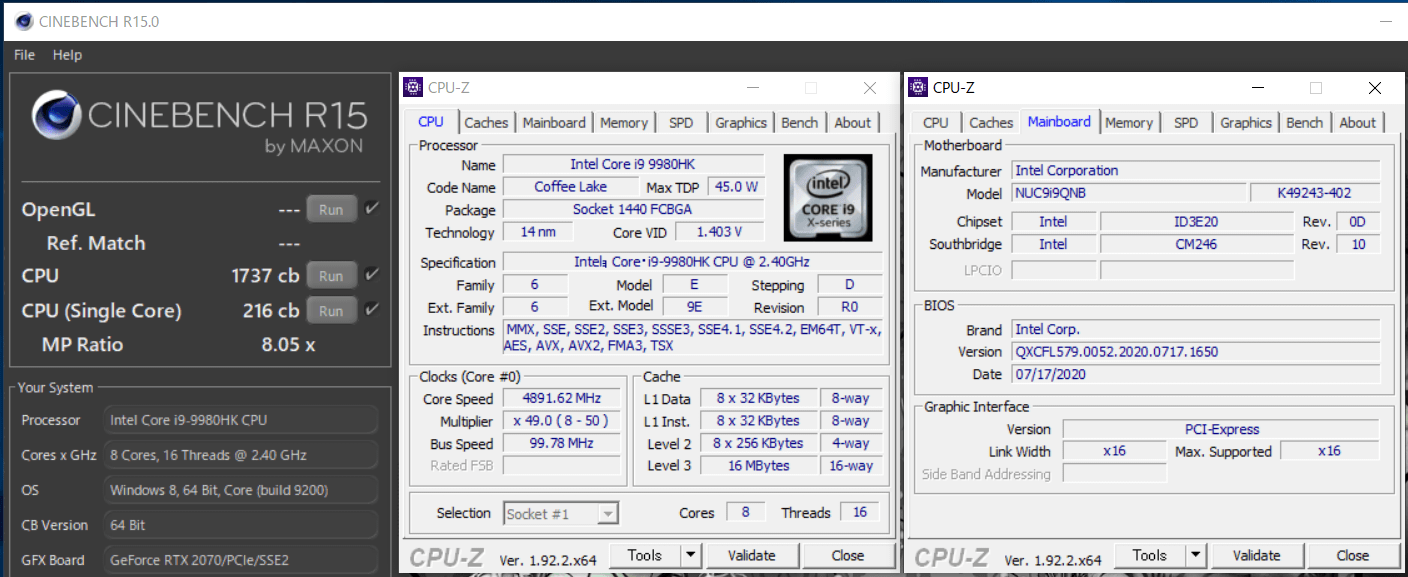The image size is (1408, 577).
Task: Switch to CPU tab in right CPU-Z window
Action: point(936,123)
